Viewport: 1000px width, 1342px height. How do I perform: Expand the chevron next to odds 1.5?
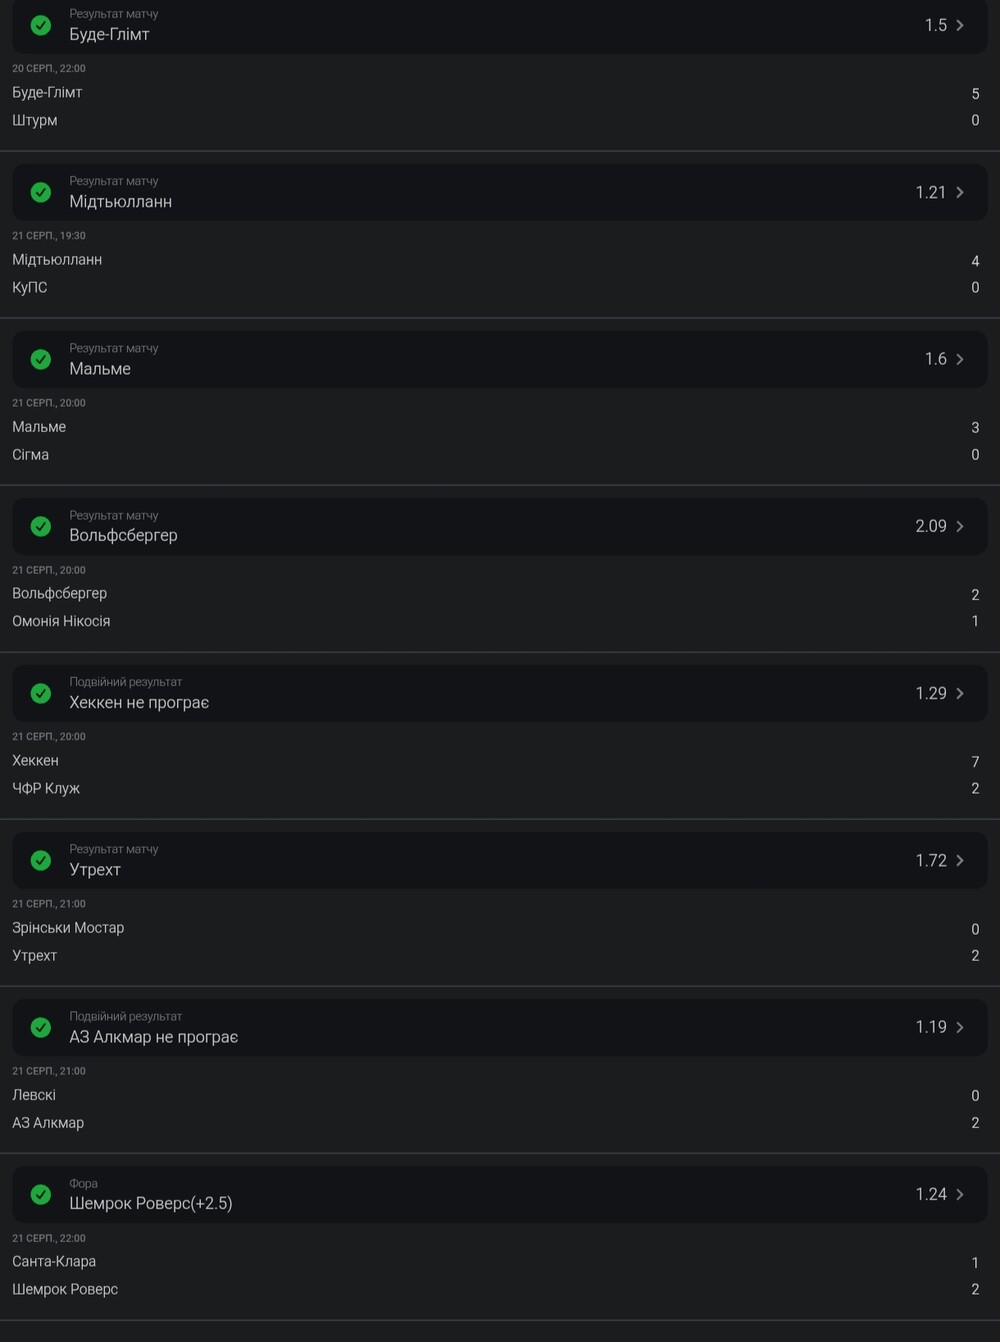click(960, 25)
